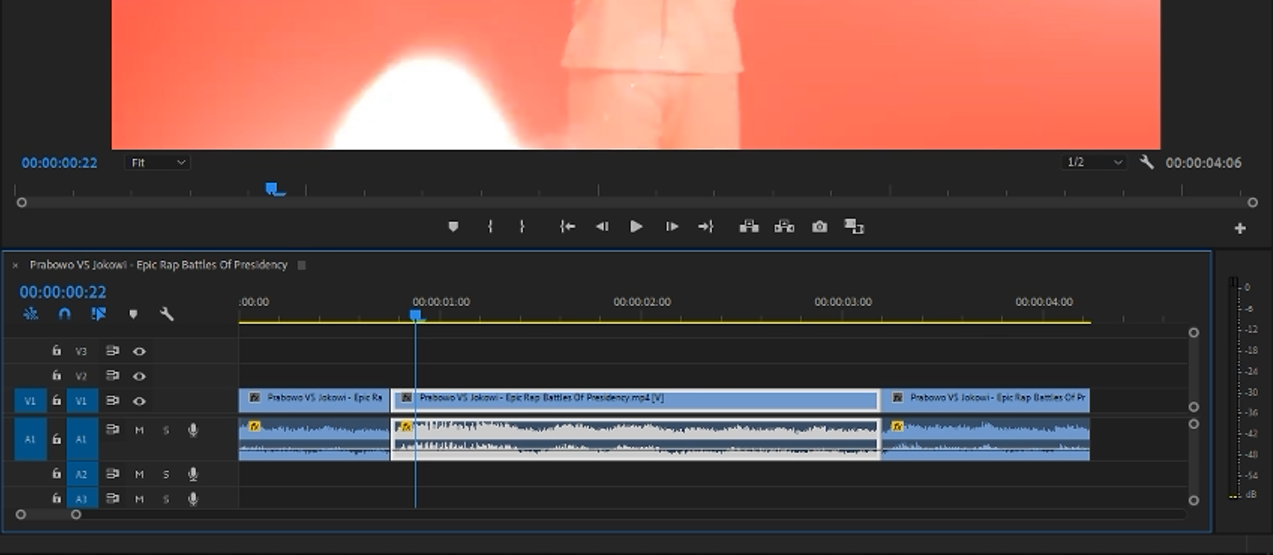
Task: Solo track A2 with the S button
Action: point(166,474)
